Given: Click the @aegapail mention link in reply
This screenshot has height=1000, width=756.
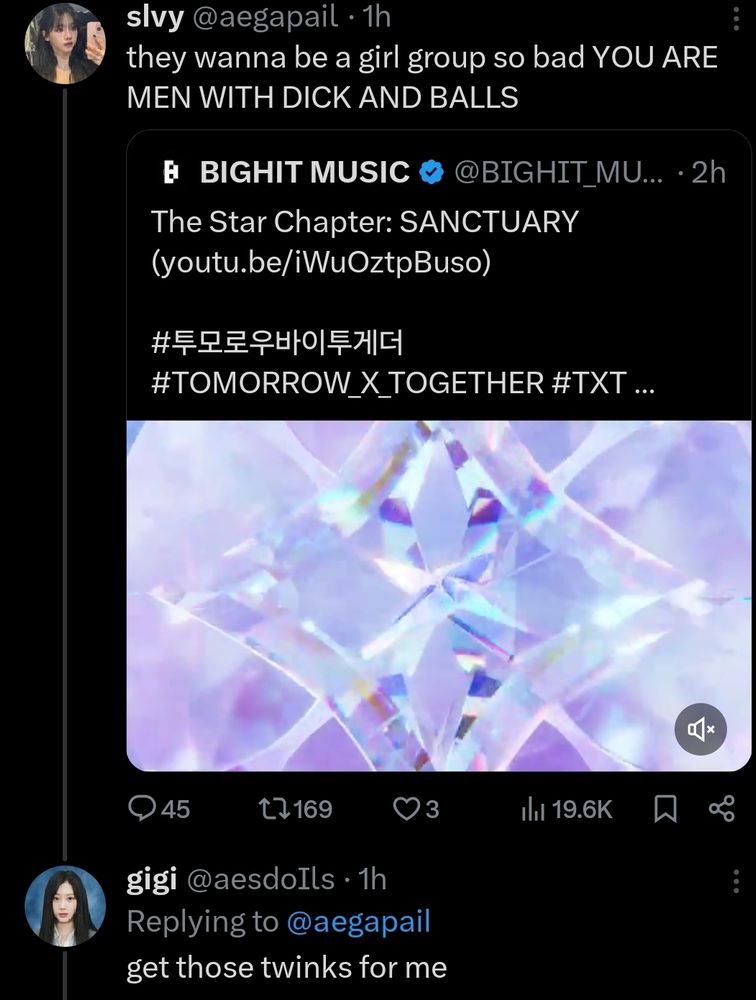Looking at the screenshot, I should click(x=359, y=922).
